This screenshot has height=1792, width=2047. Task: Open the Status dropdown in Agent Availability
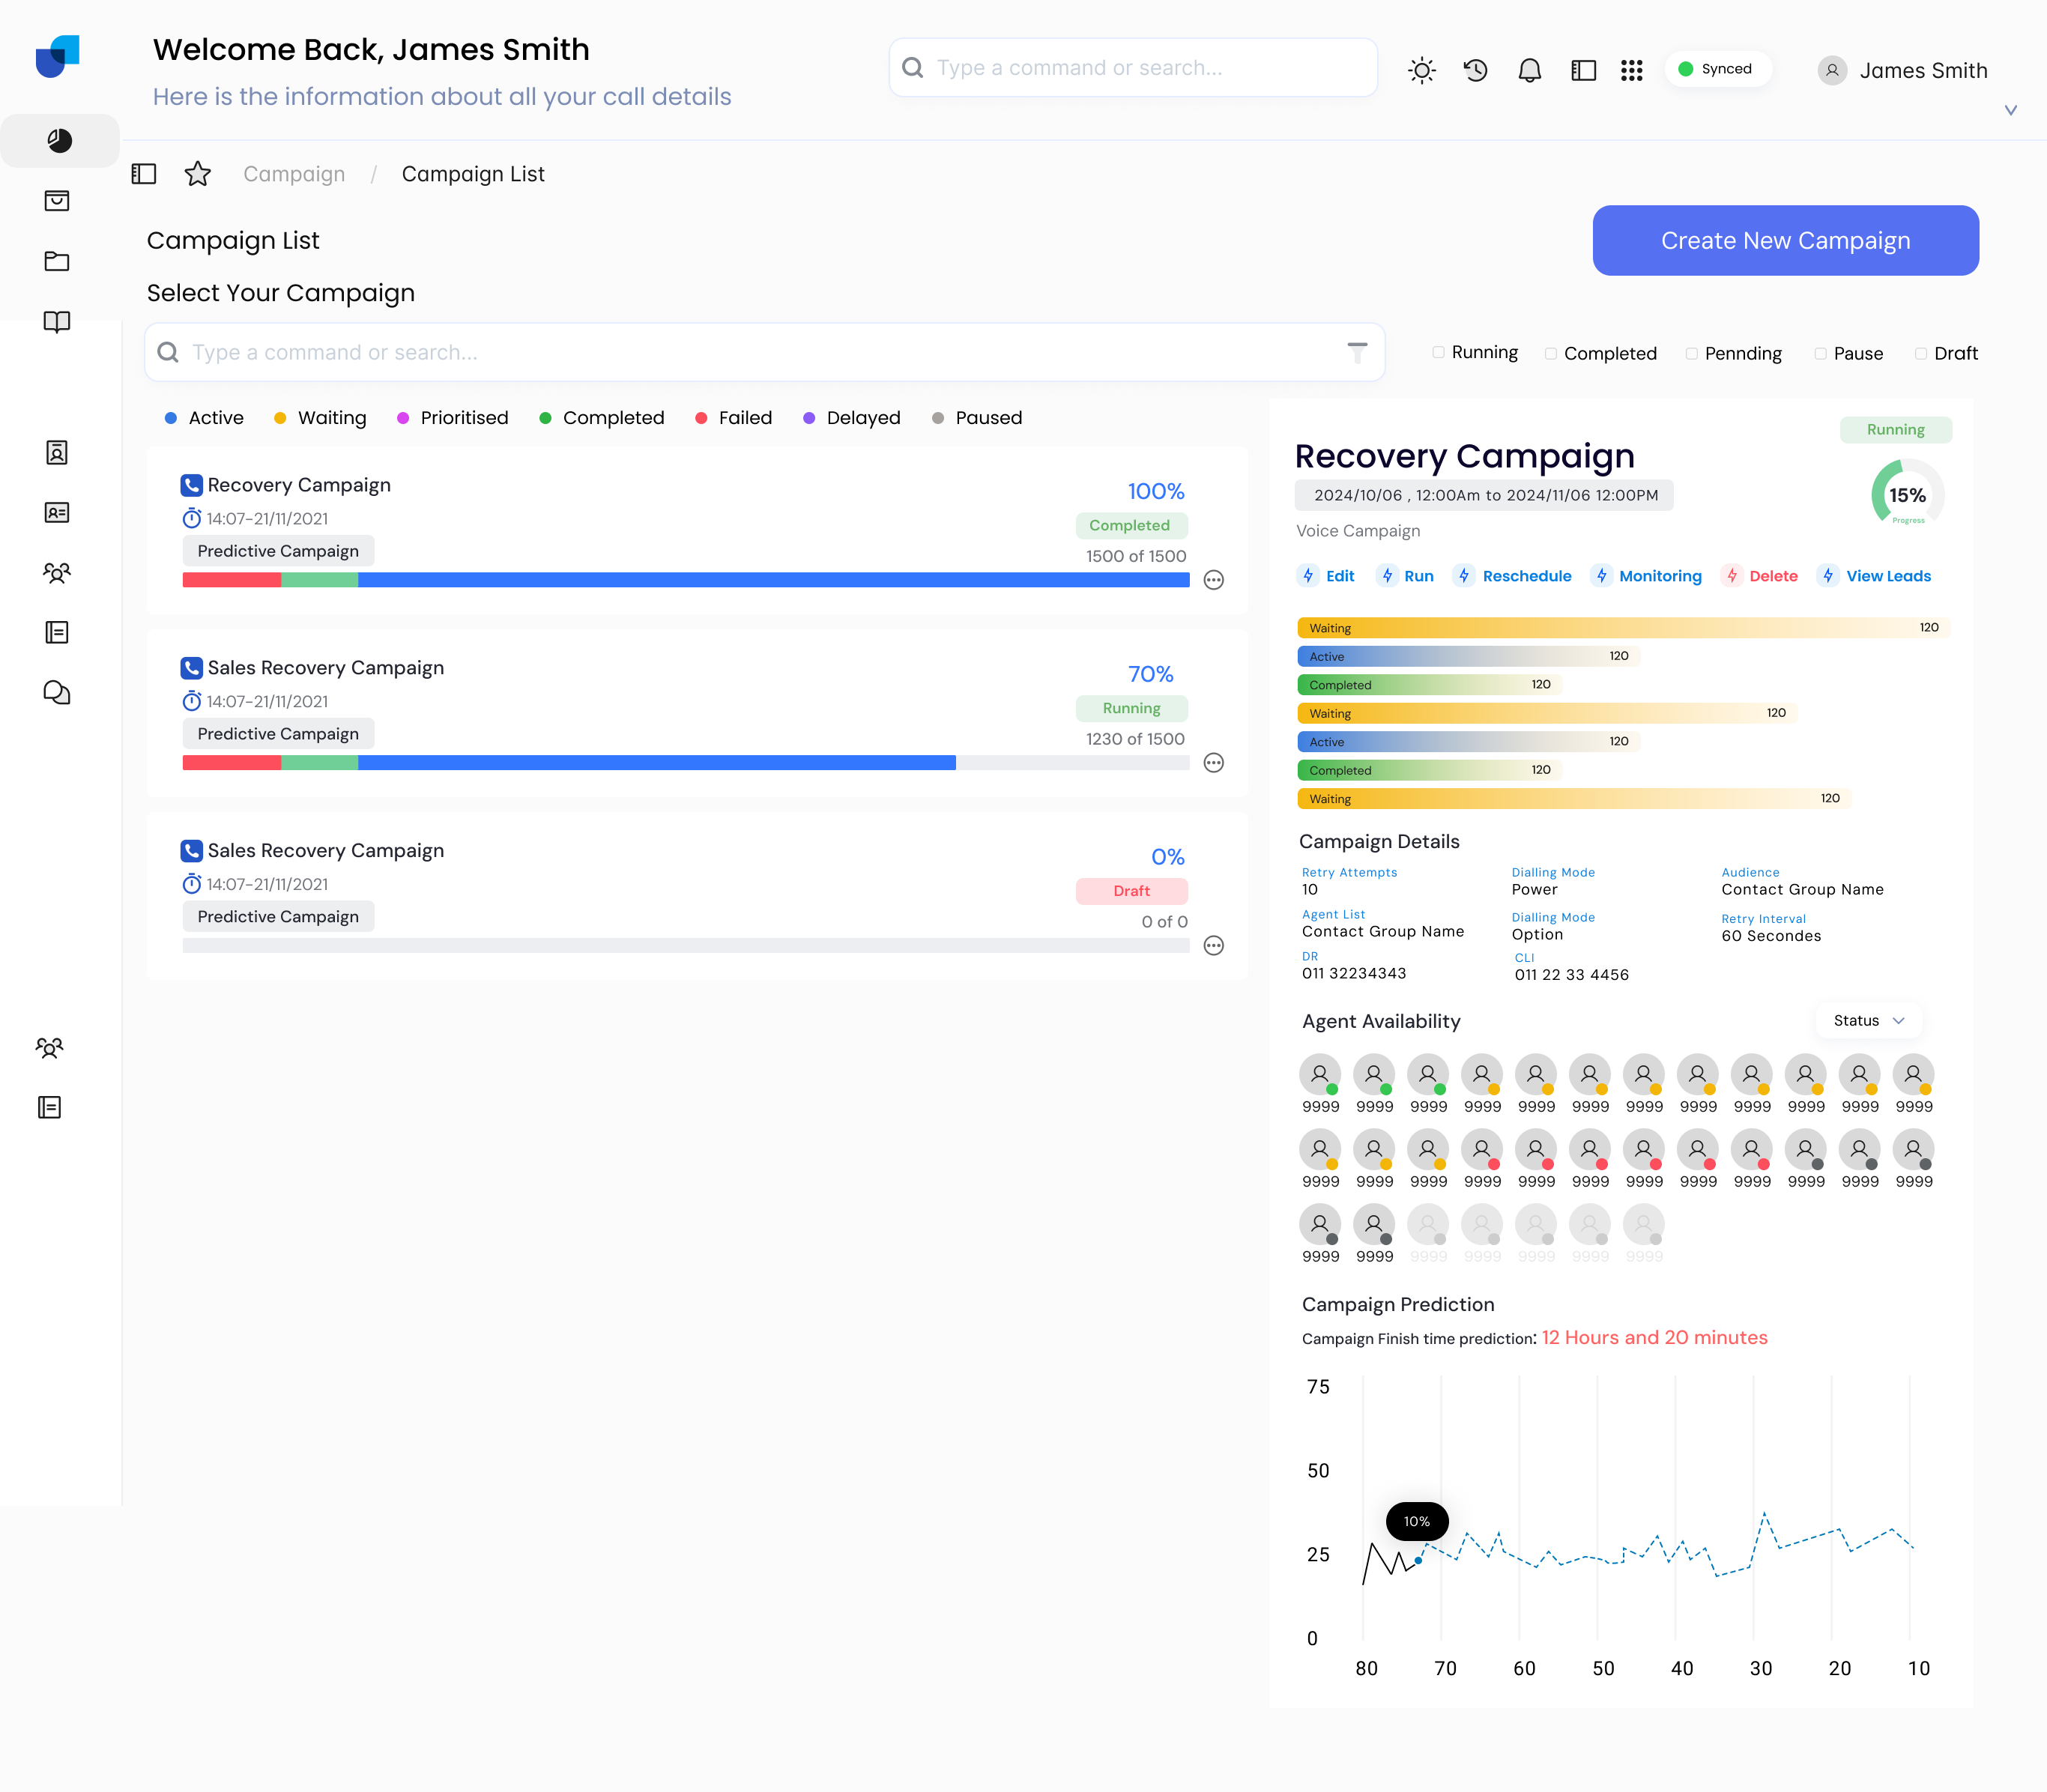point(1868,1020)
